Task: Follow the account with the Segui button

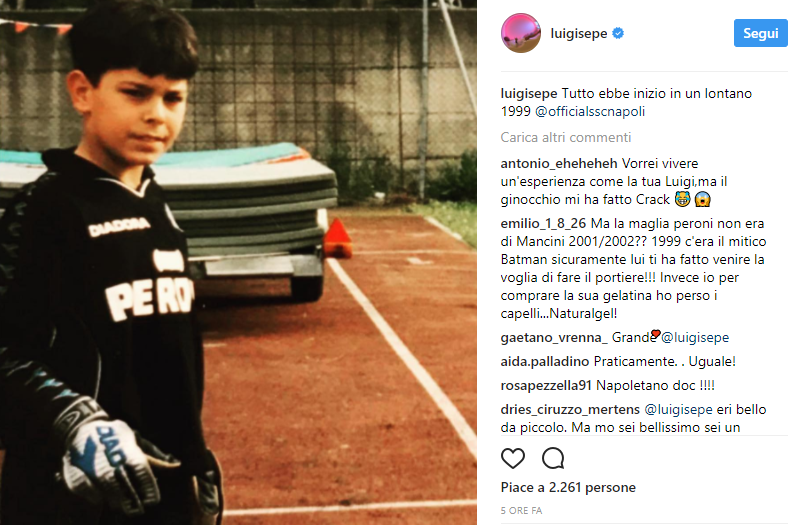Action: click(x=761, y=33)
